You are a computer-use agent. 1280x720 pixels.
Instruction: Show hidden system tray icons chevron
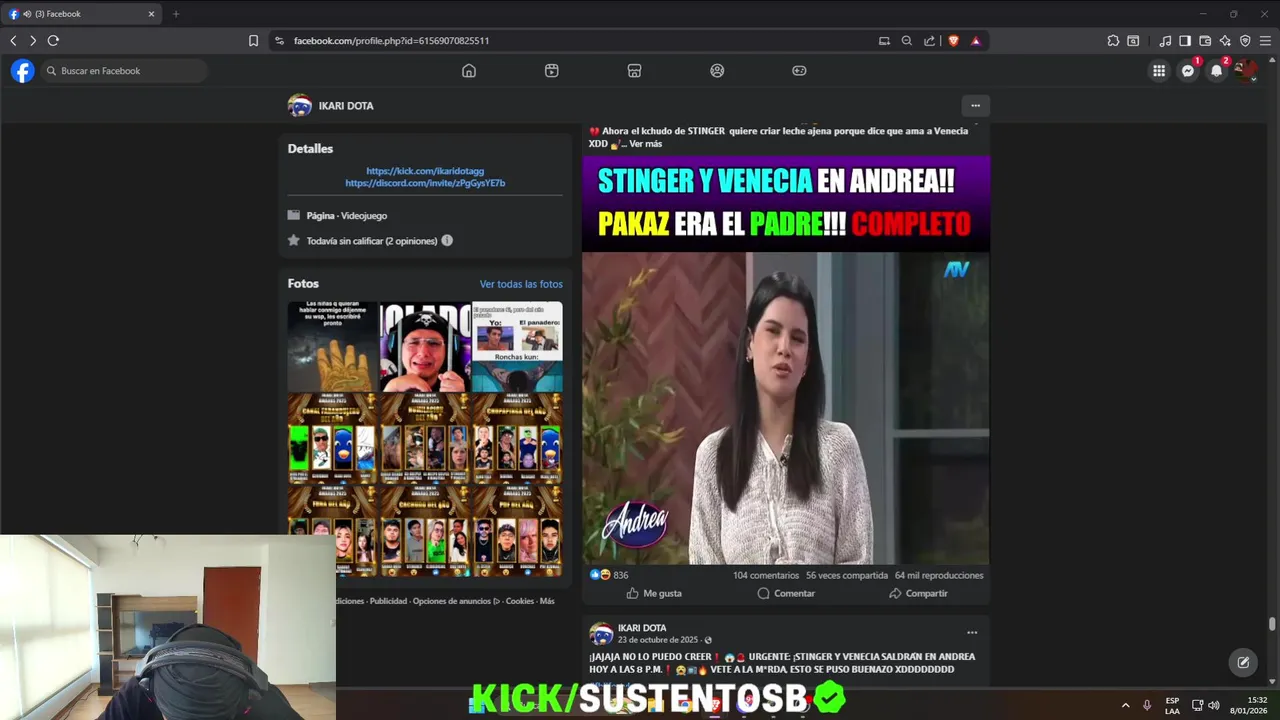point(1125,705)
